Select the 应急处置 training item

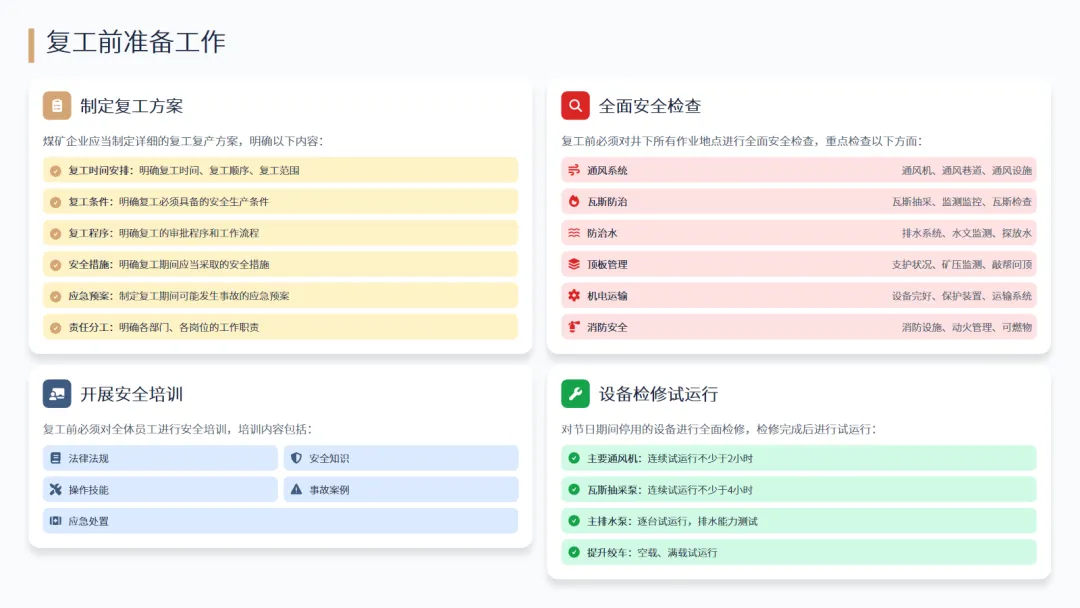[280, 521]
